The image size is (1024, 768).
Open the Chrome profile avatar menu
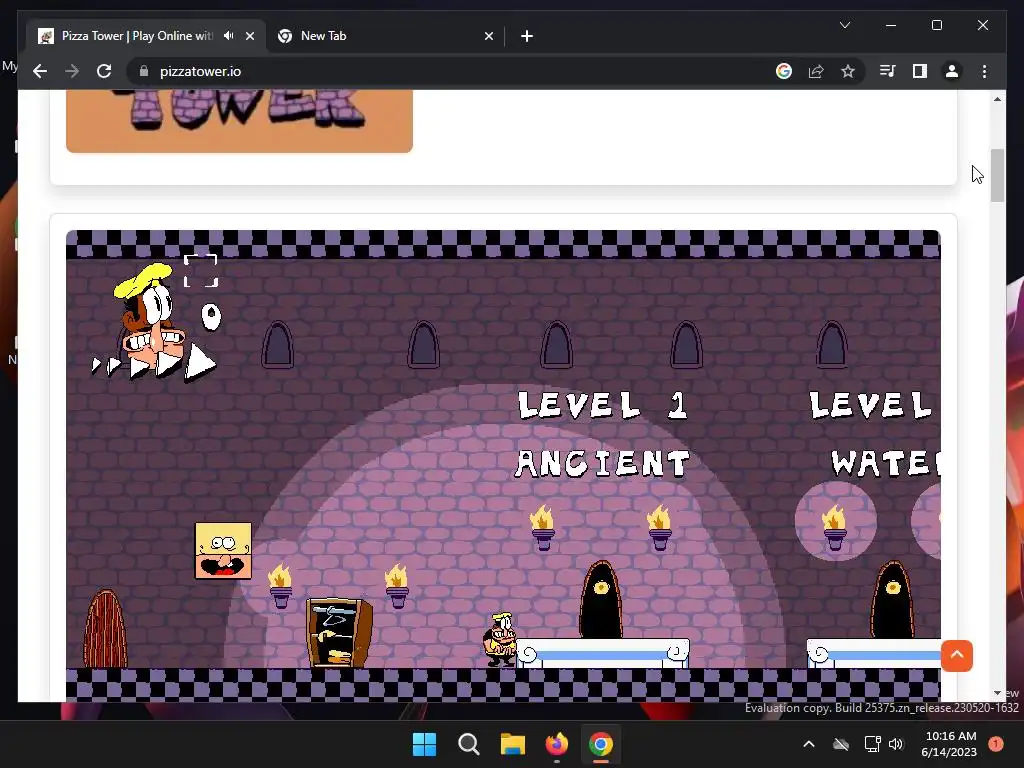952,71
